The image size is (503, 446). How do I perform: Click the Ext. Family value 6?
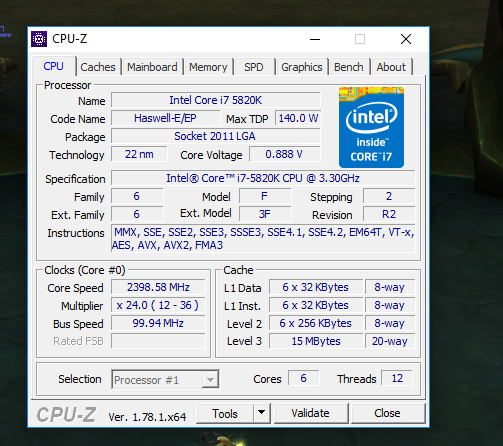137,214
